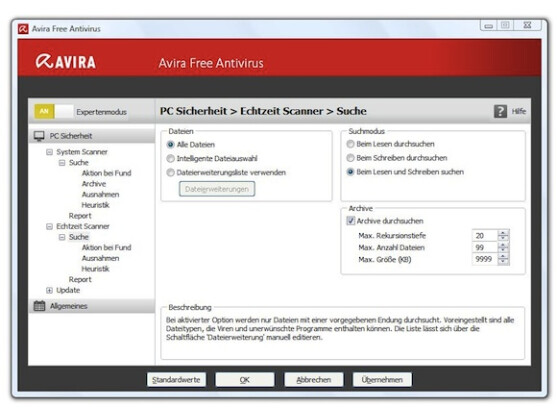Select Aktion bei Fund under System Scanner

(106, 173)
